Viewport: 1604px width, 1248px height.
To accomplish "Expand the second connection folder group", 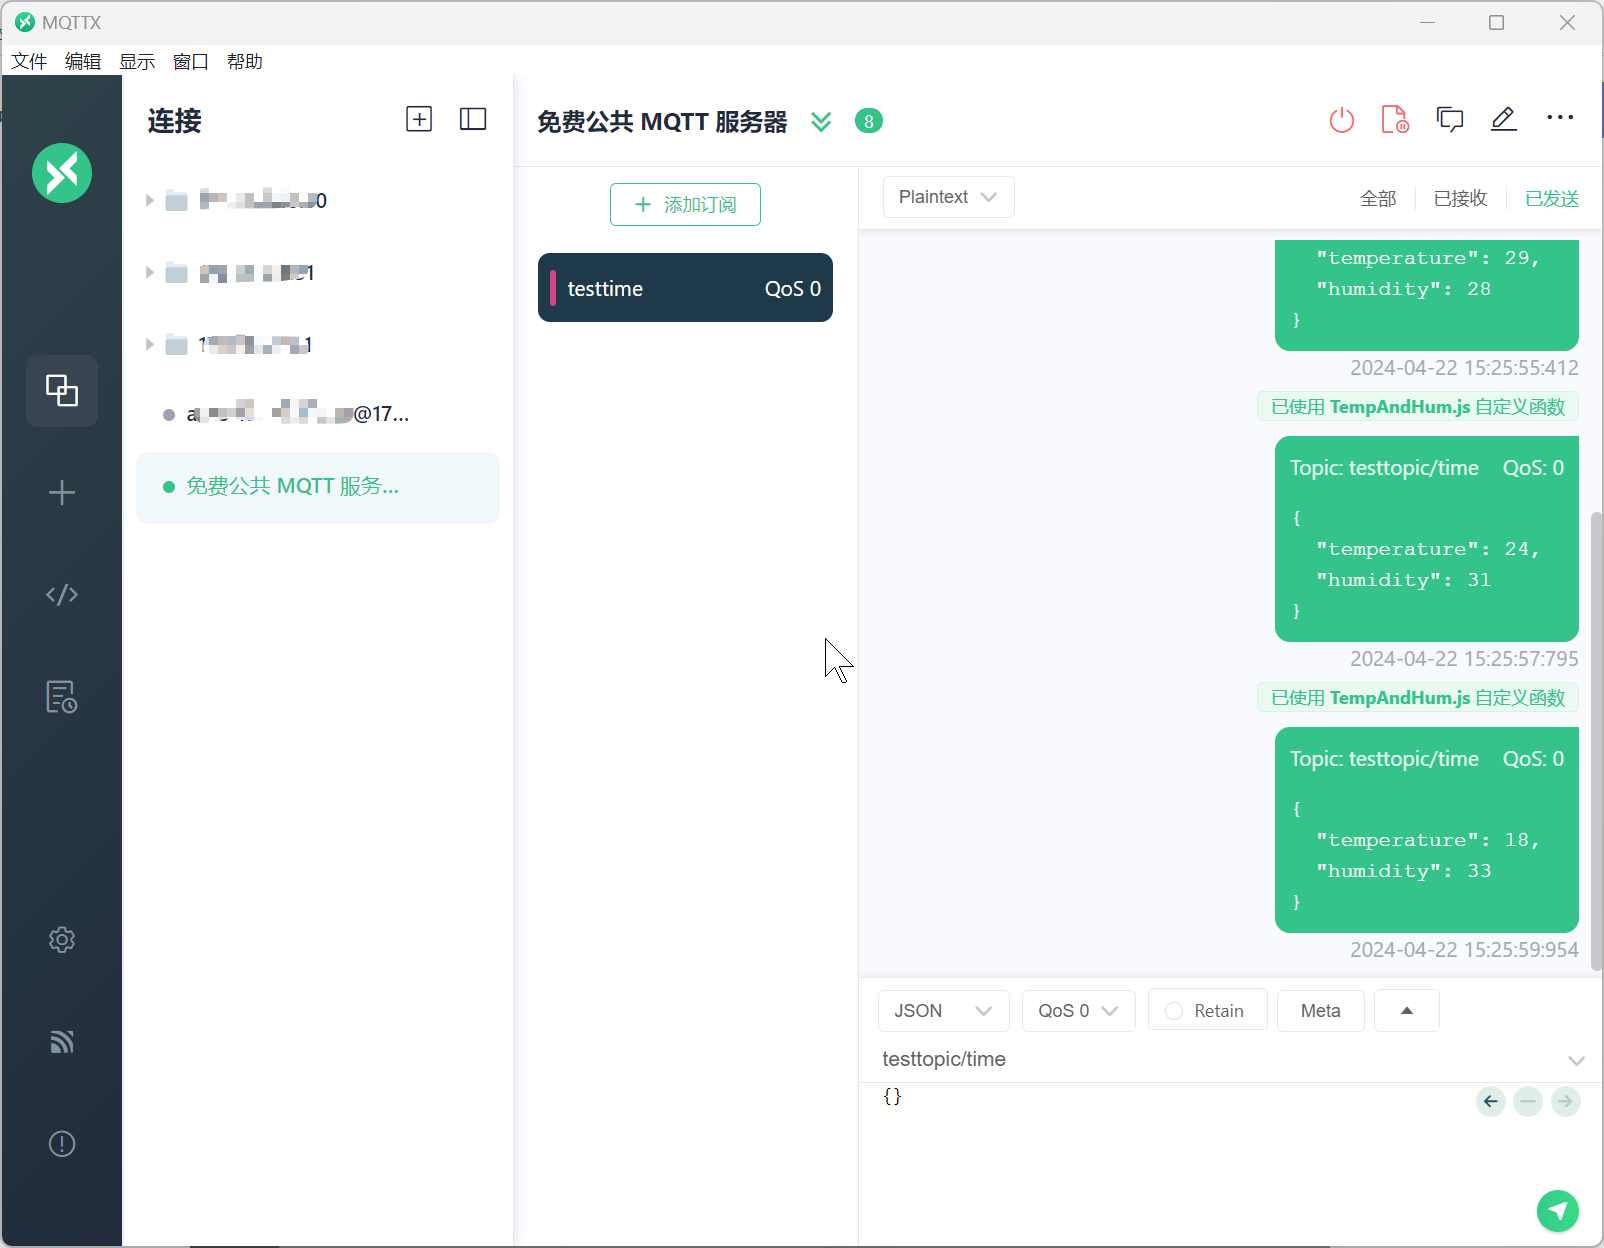I will [150, 273].
